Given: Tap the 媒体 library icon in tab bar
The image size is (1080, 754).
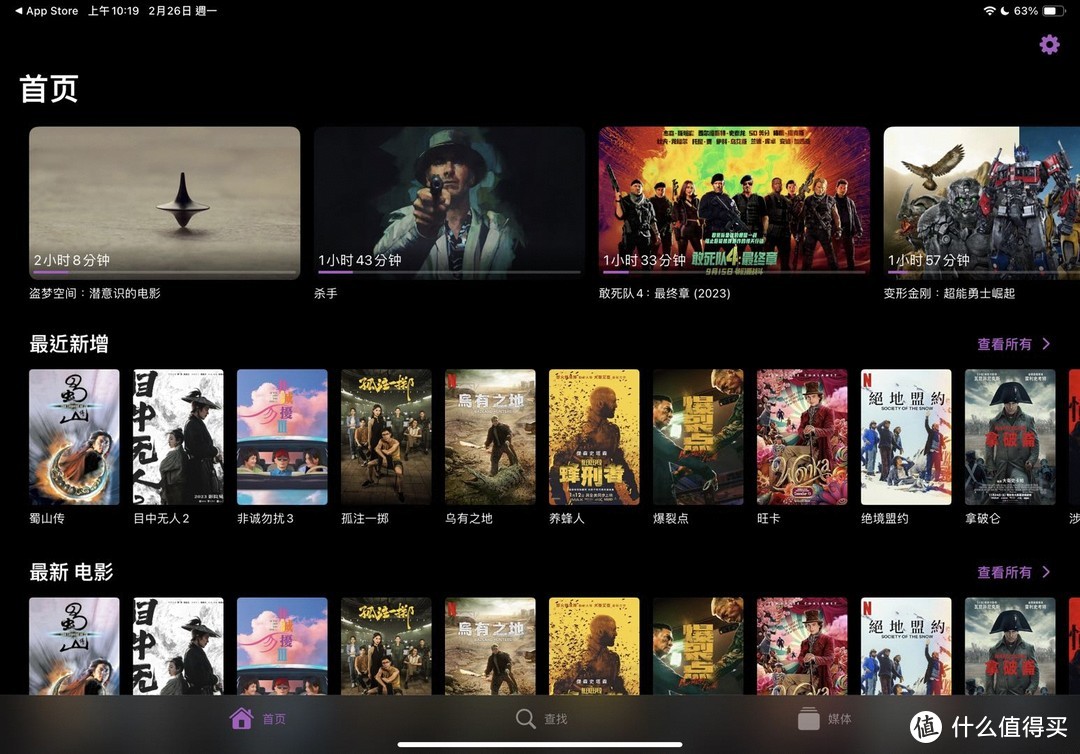Looking at the screenshot, I should point(809,718).
